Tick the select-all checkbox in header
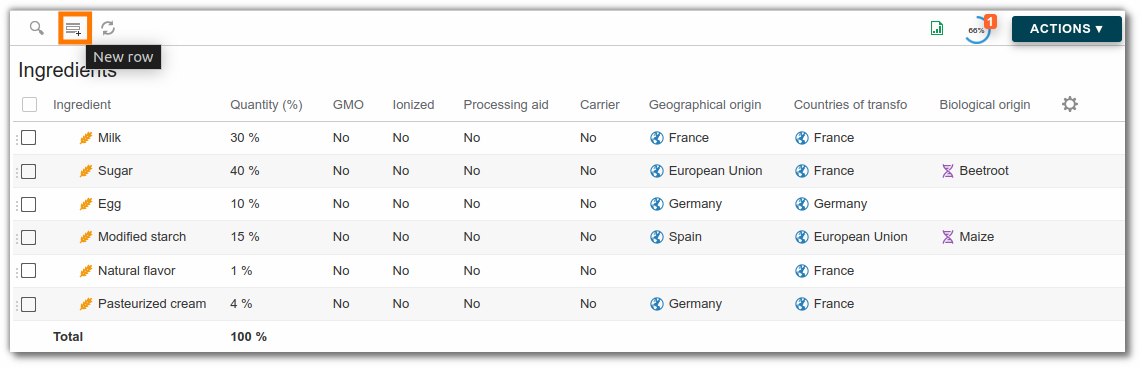The image size is (1141, 368). 29,105
